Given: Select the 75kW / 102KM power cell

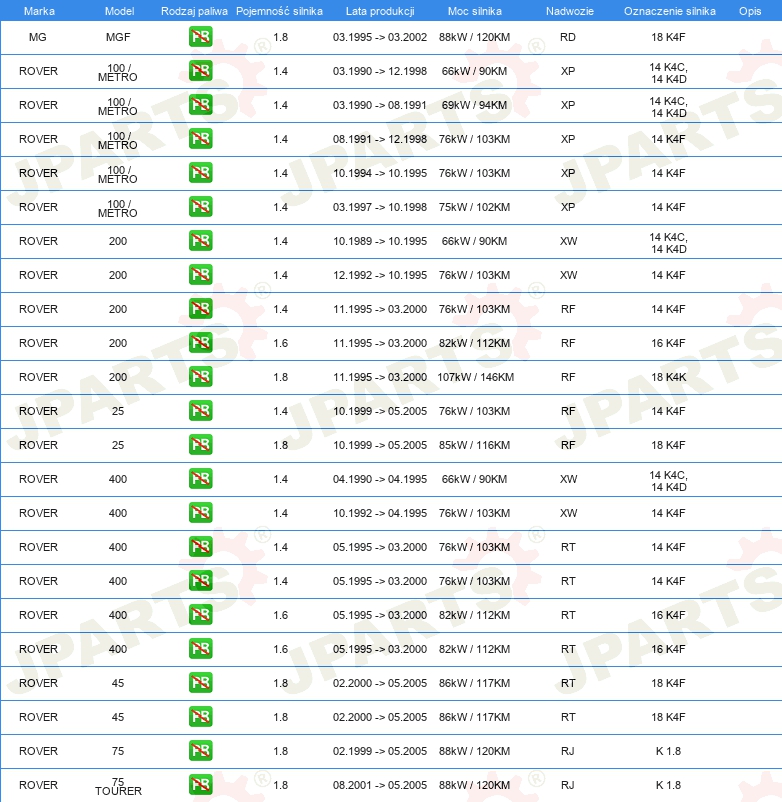Looking at the screenshot, I should [x=474, y=207].
